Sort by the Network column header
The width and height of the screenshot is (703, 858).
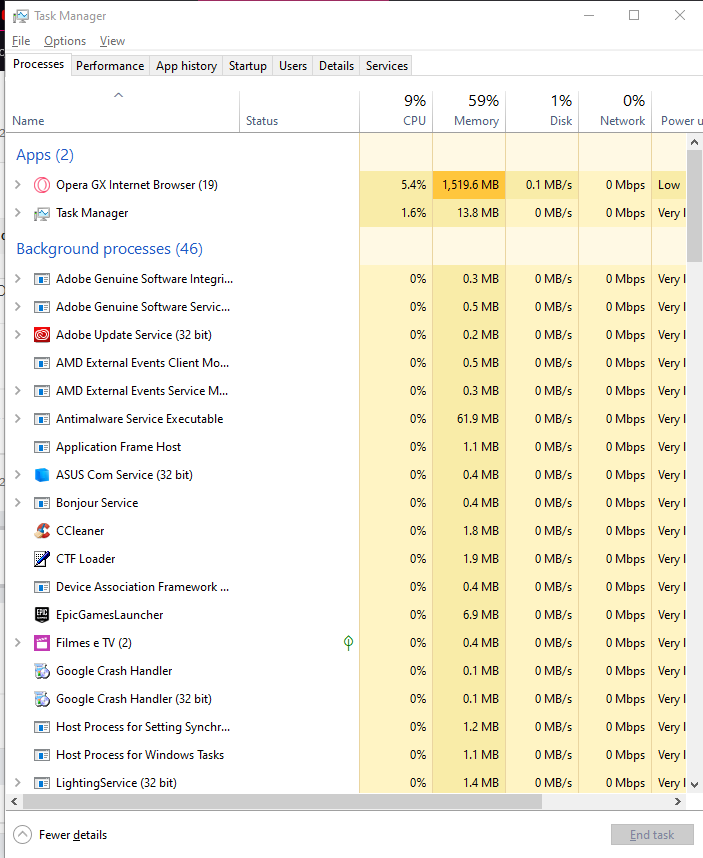tap(615, 111)
